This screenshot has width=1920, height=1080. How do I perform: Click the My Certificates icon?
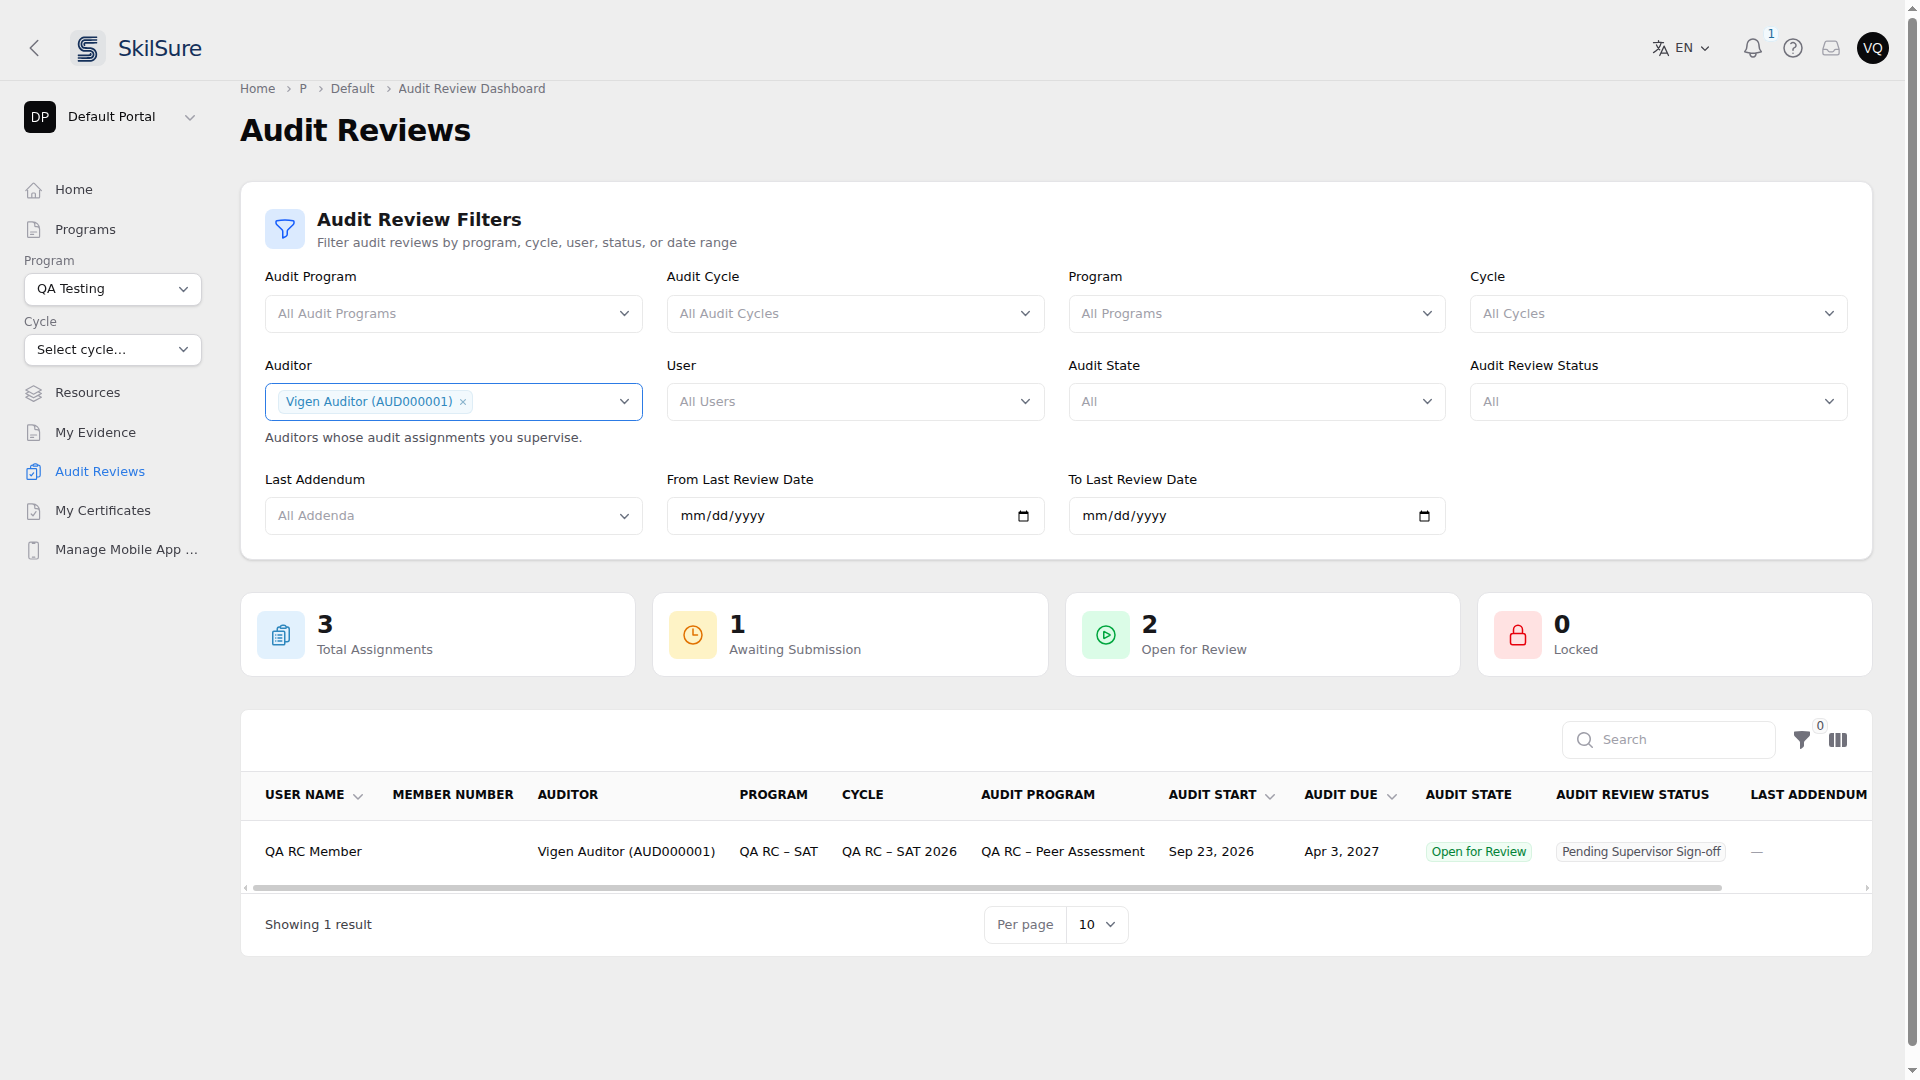pyautogui.click(x=34, y=511)
